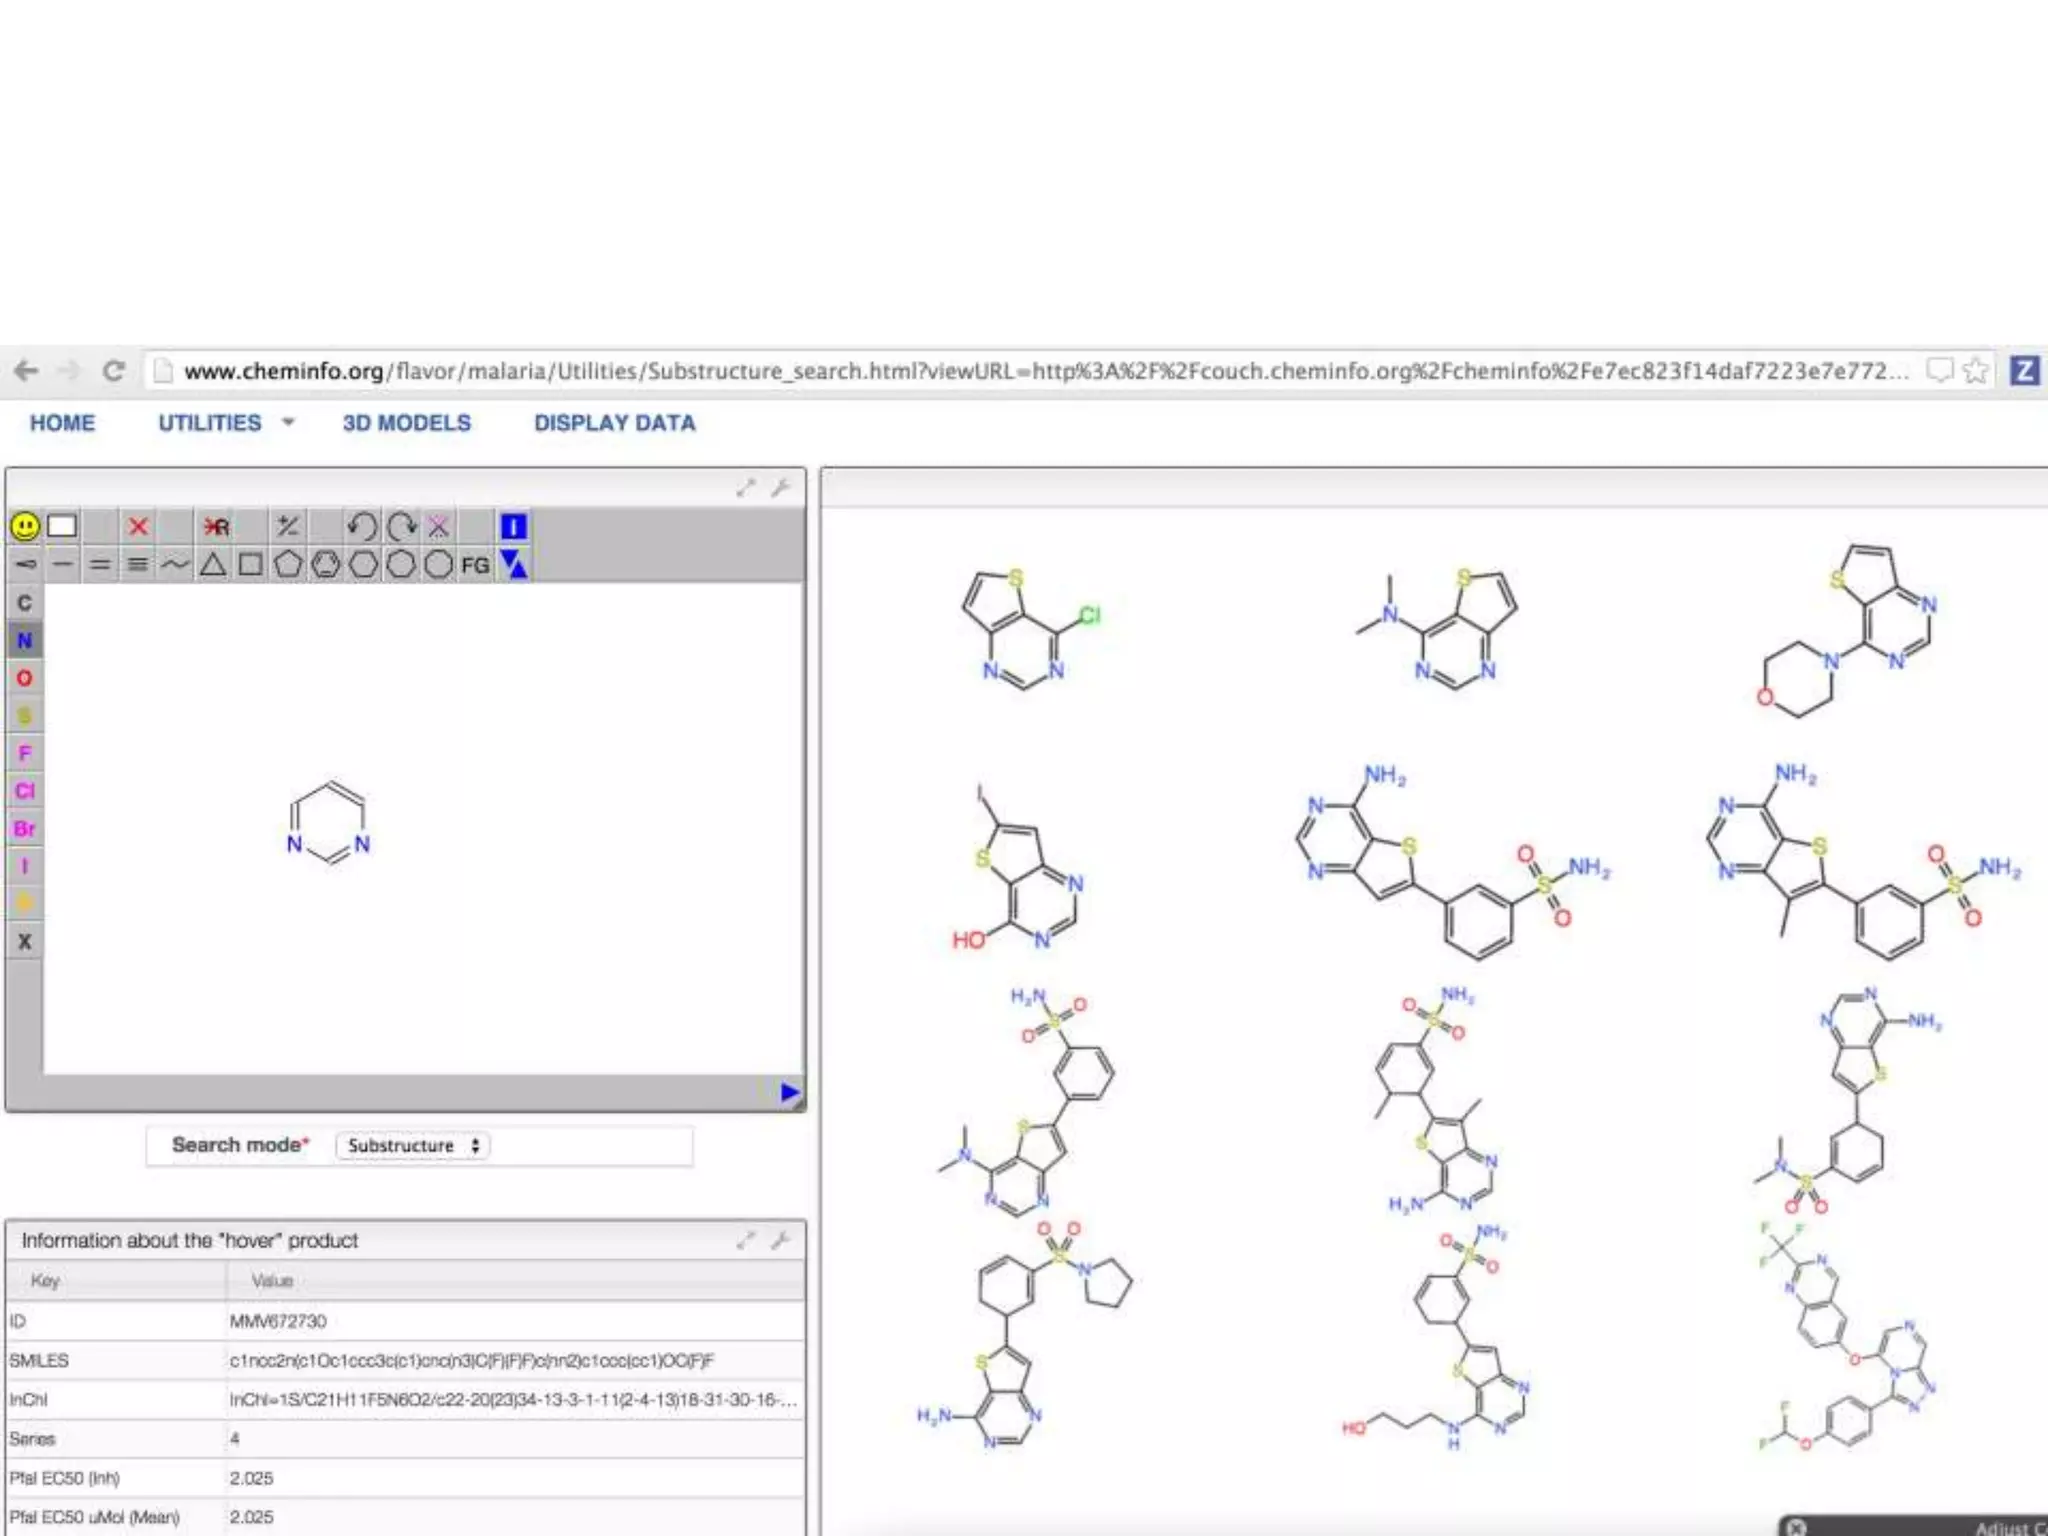The image size is (2048, 1536).
Task: Open the Search mode Substructure dropdown
Action: click(x=413, y=1145)
